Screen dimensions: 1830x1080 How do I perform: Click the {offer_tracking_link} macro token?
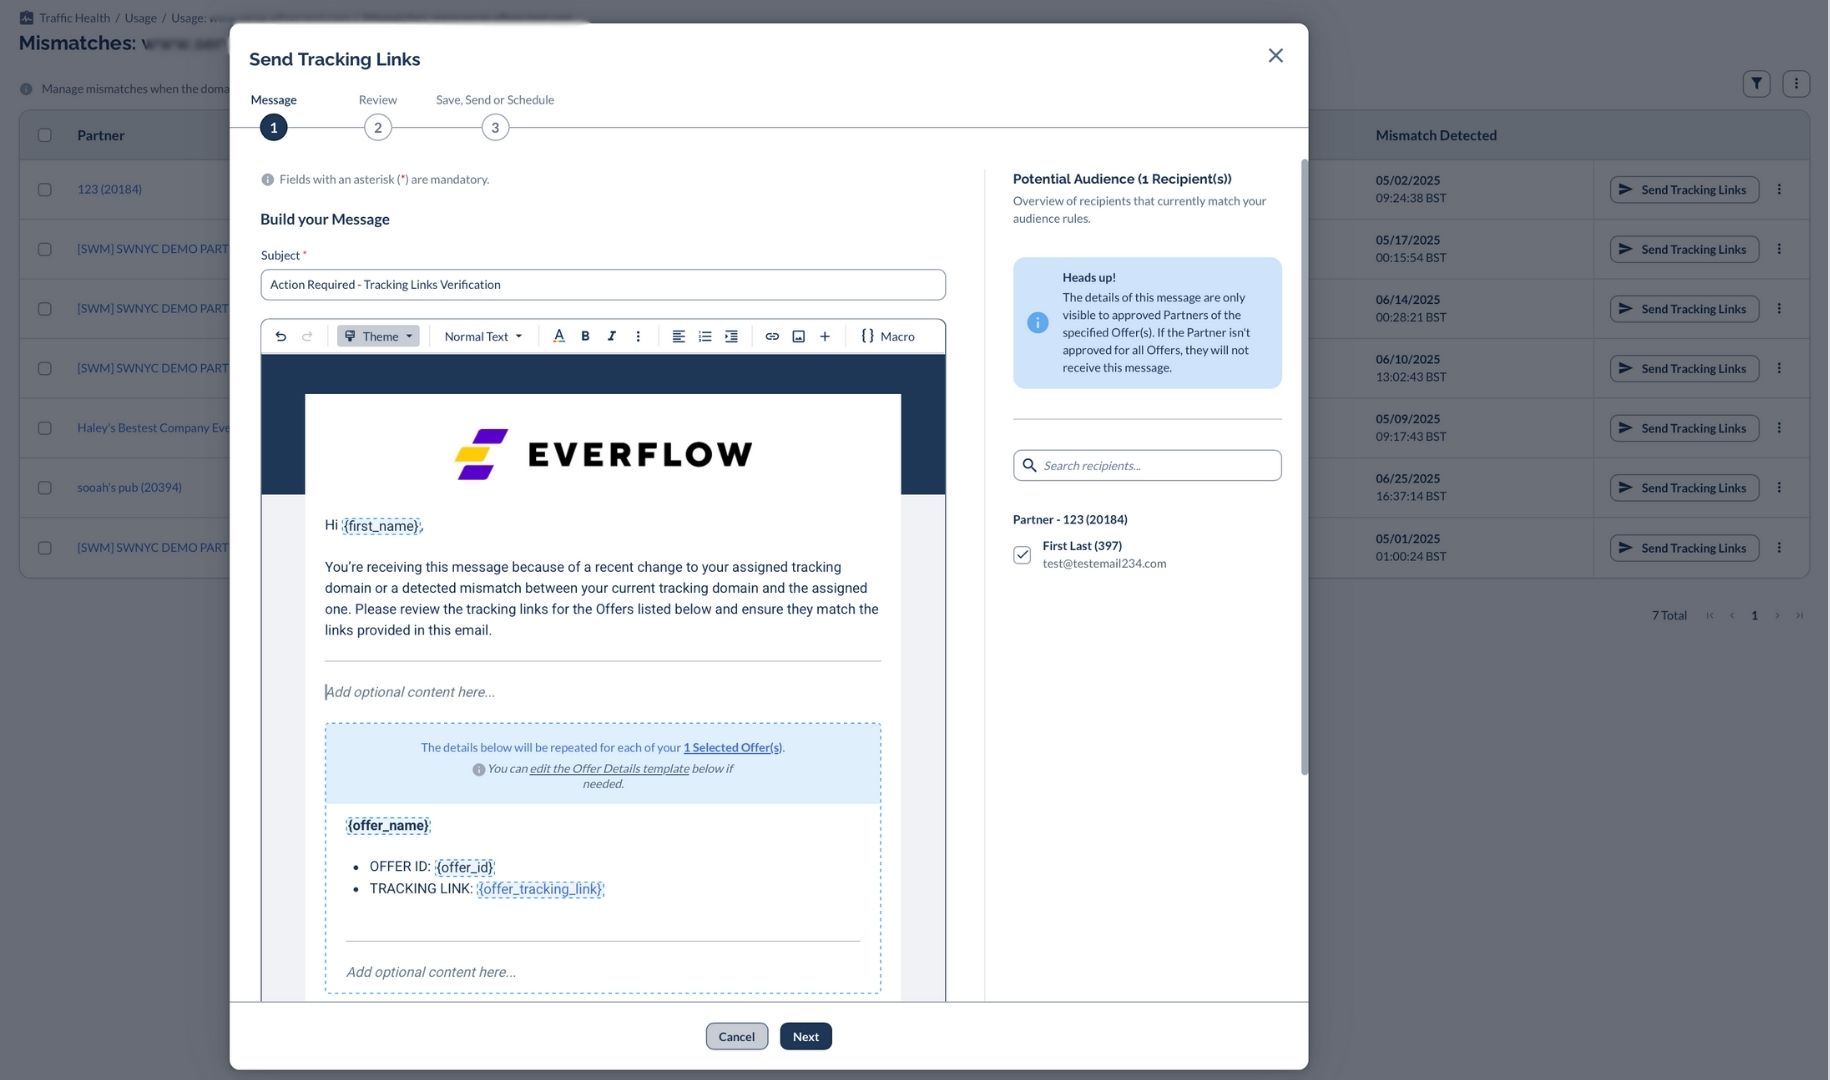click(540, 889)
